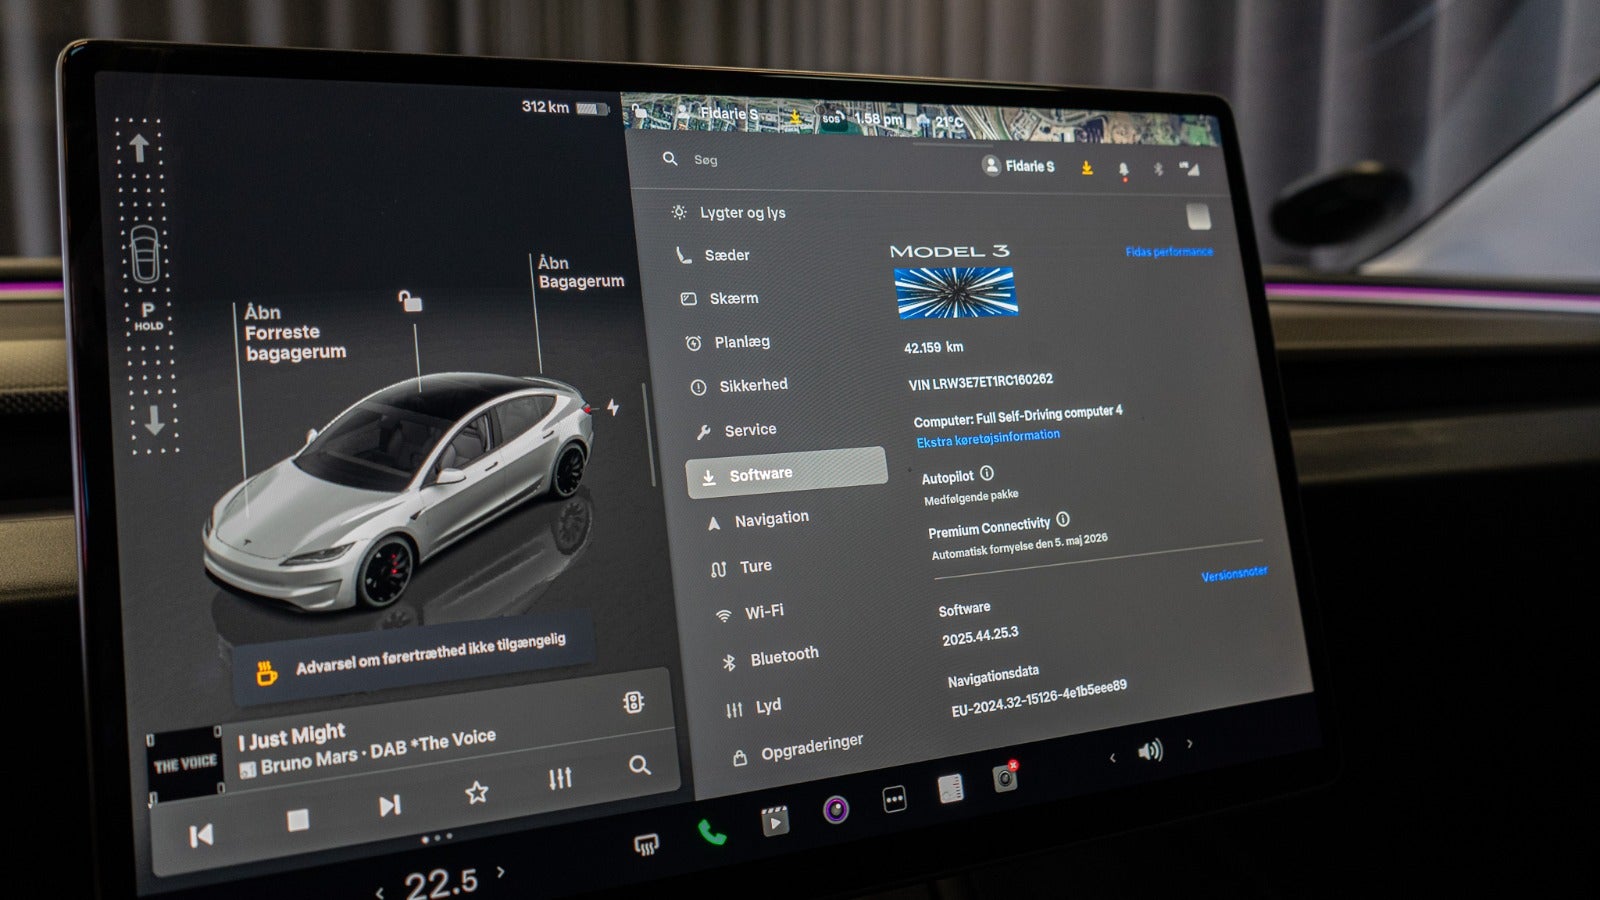The width and height of the screenshot is (1600, 900).
Task: Open Lyd settings
Action: coord(767,706)
